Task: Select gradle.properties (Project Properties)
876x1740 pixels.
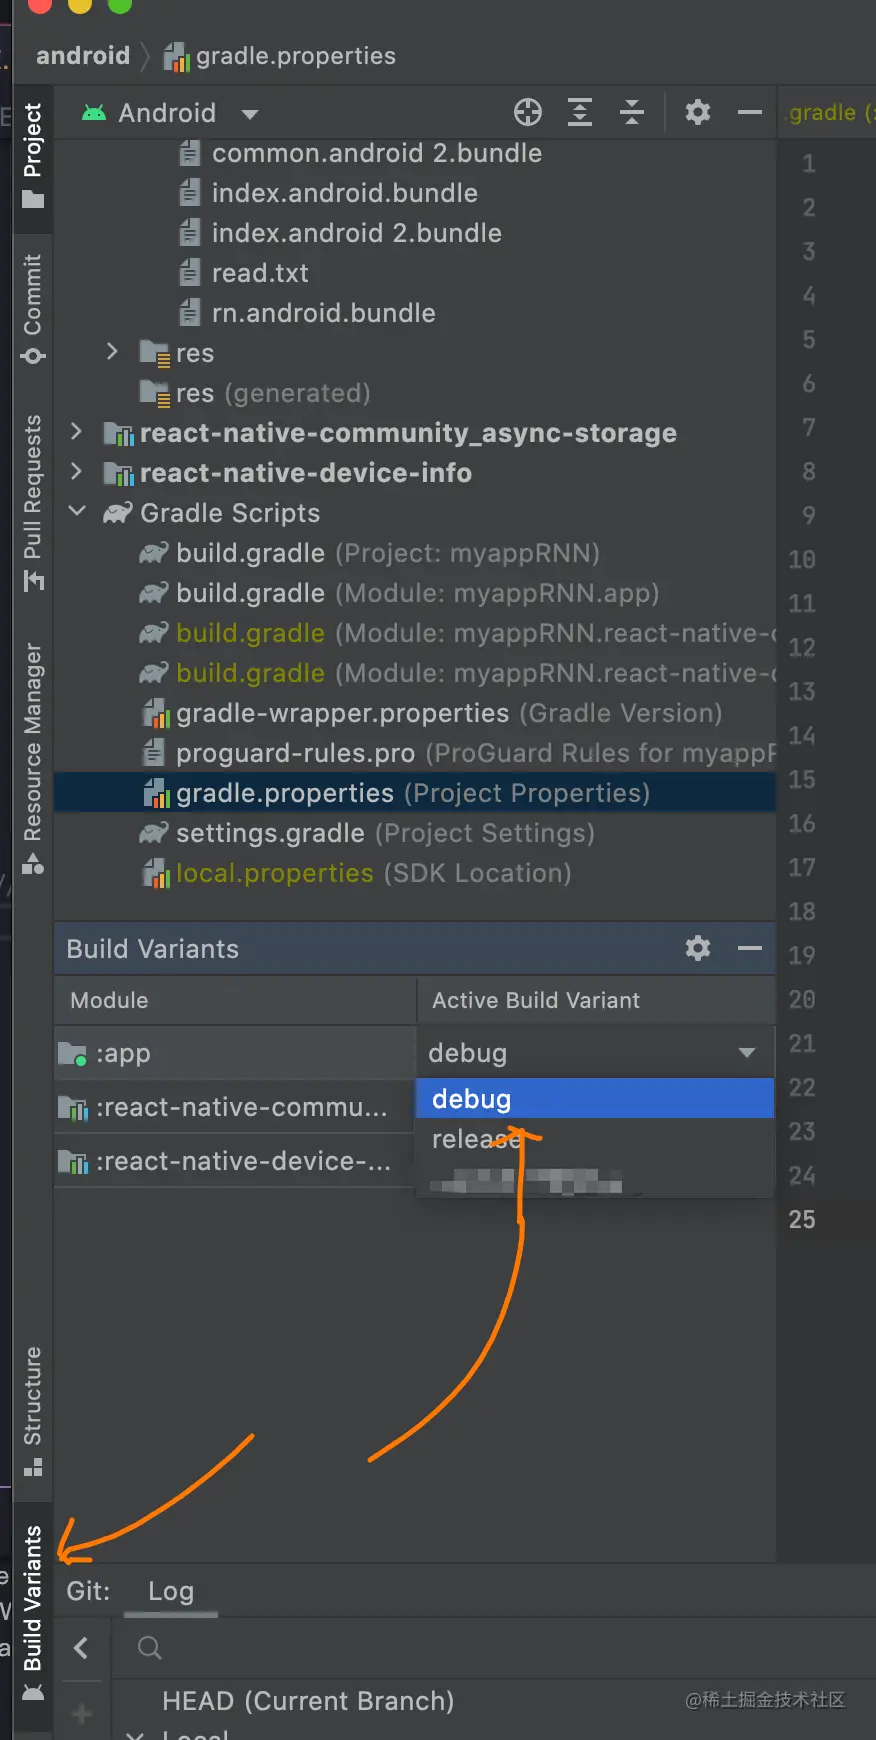Action: (413, 793)
